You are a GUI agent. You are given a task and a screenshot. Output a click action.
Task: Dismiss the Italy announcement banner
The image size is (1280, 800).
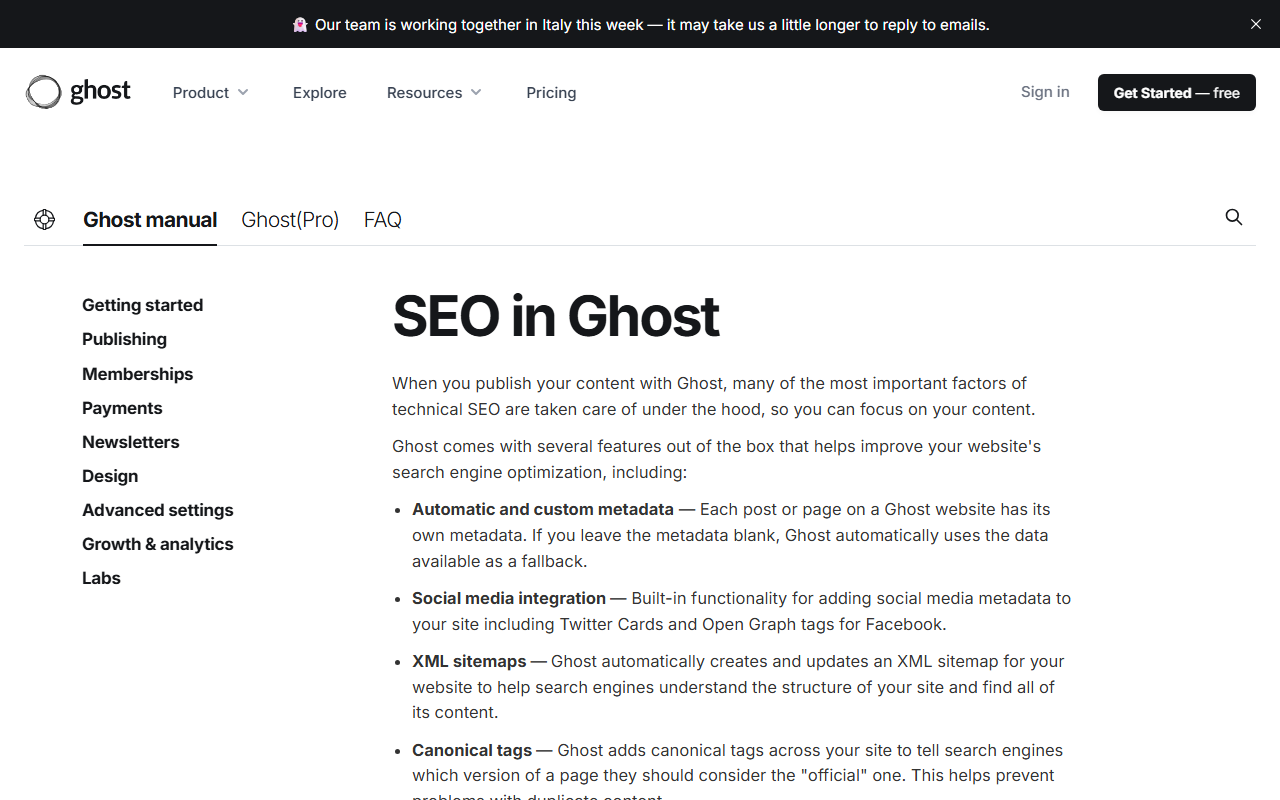[1256, 24]
